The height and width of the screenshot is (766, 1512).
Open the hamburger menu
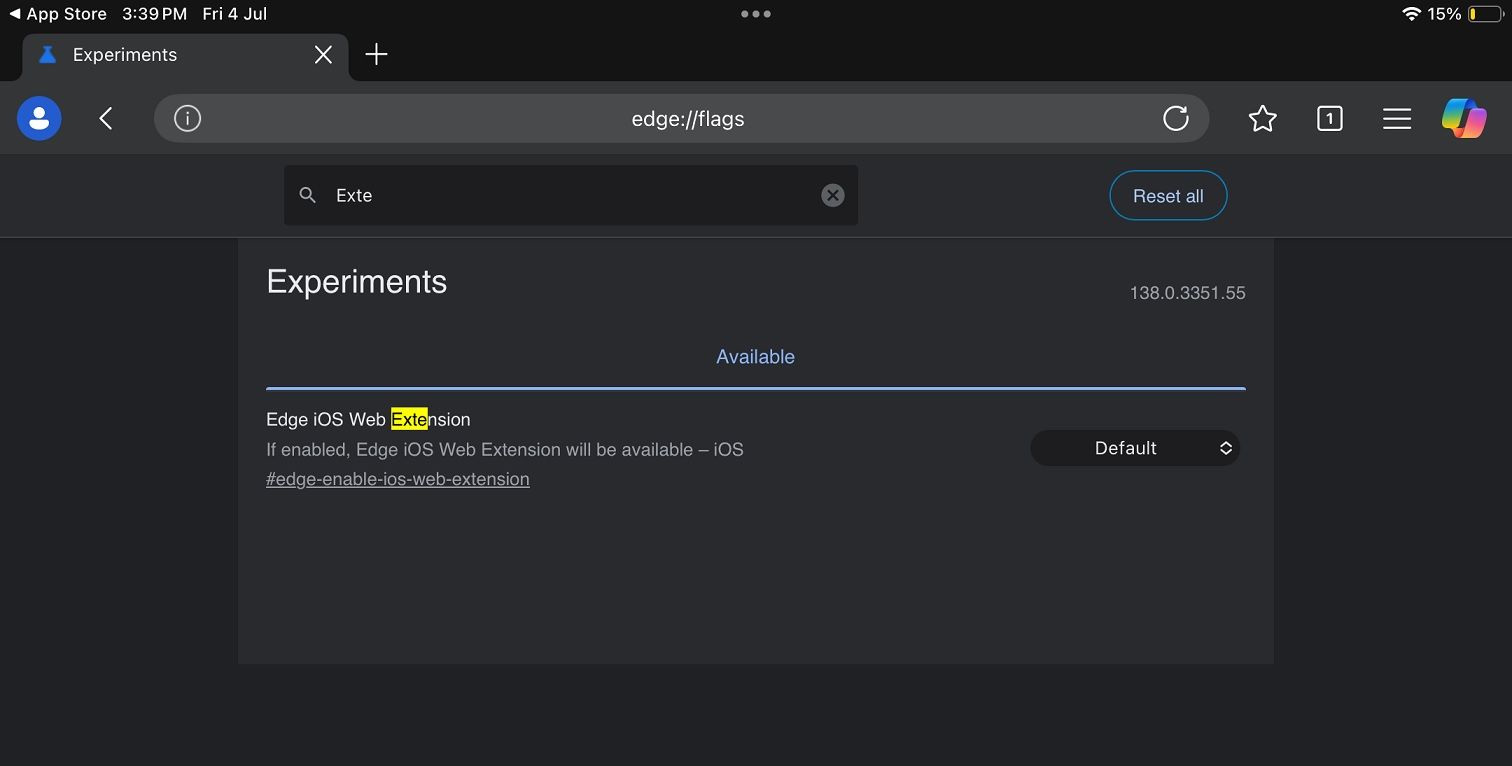point(1397,119)
